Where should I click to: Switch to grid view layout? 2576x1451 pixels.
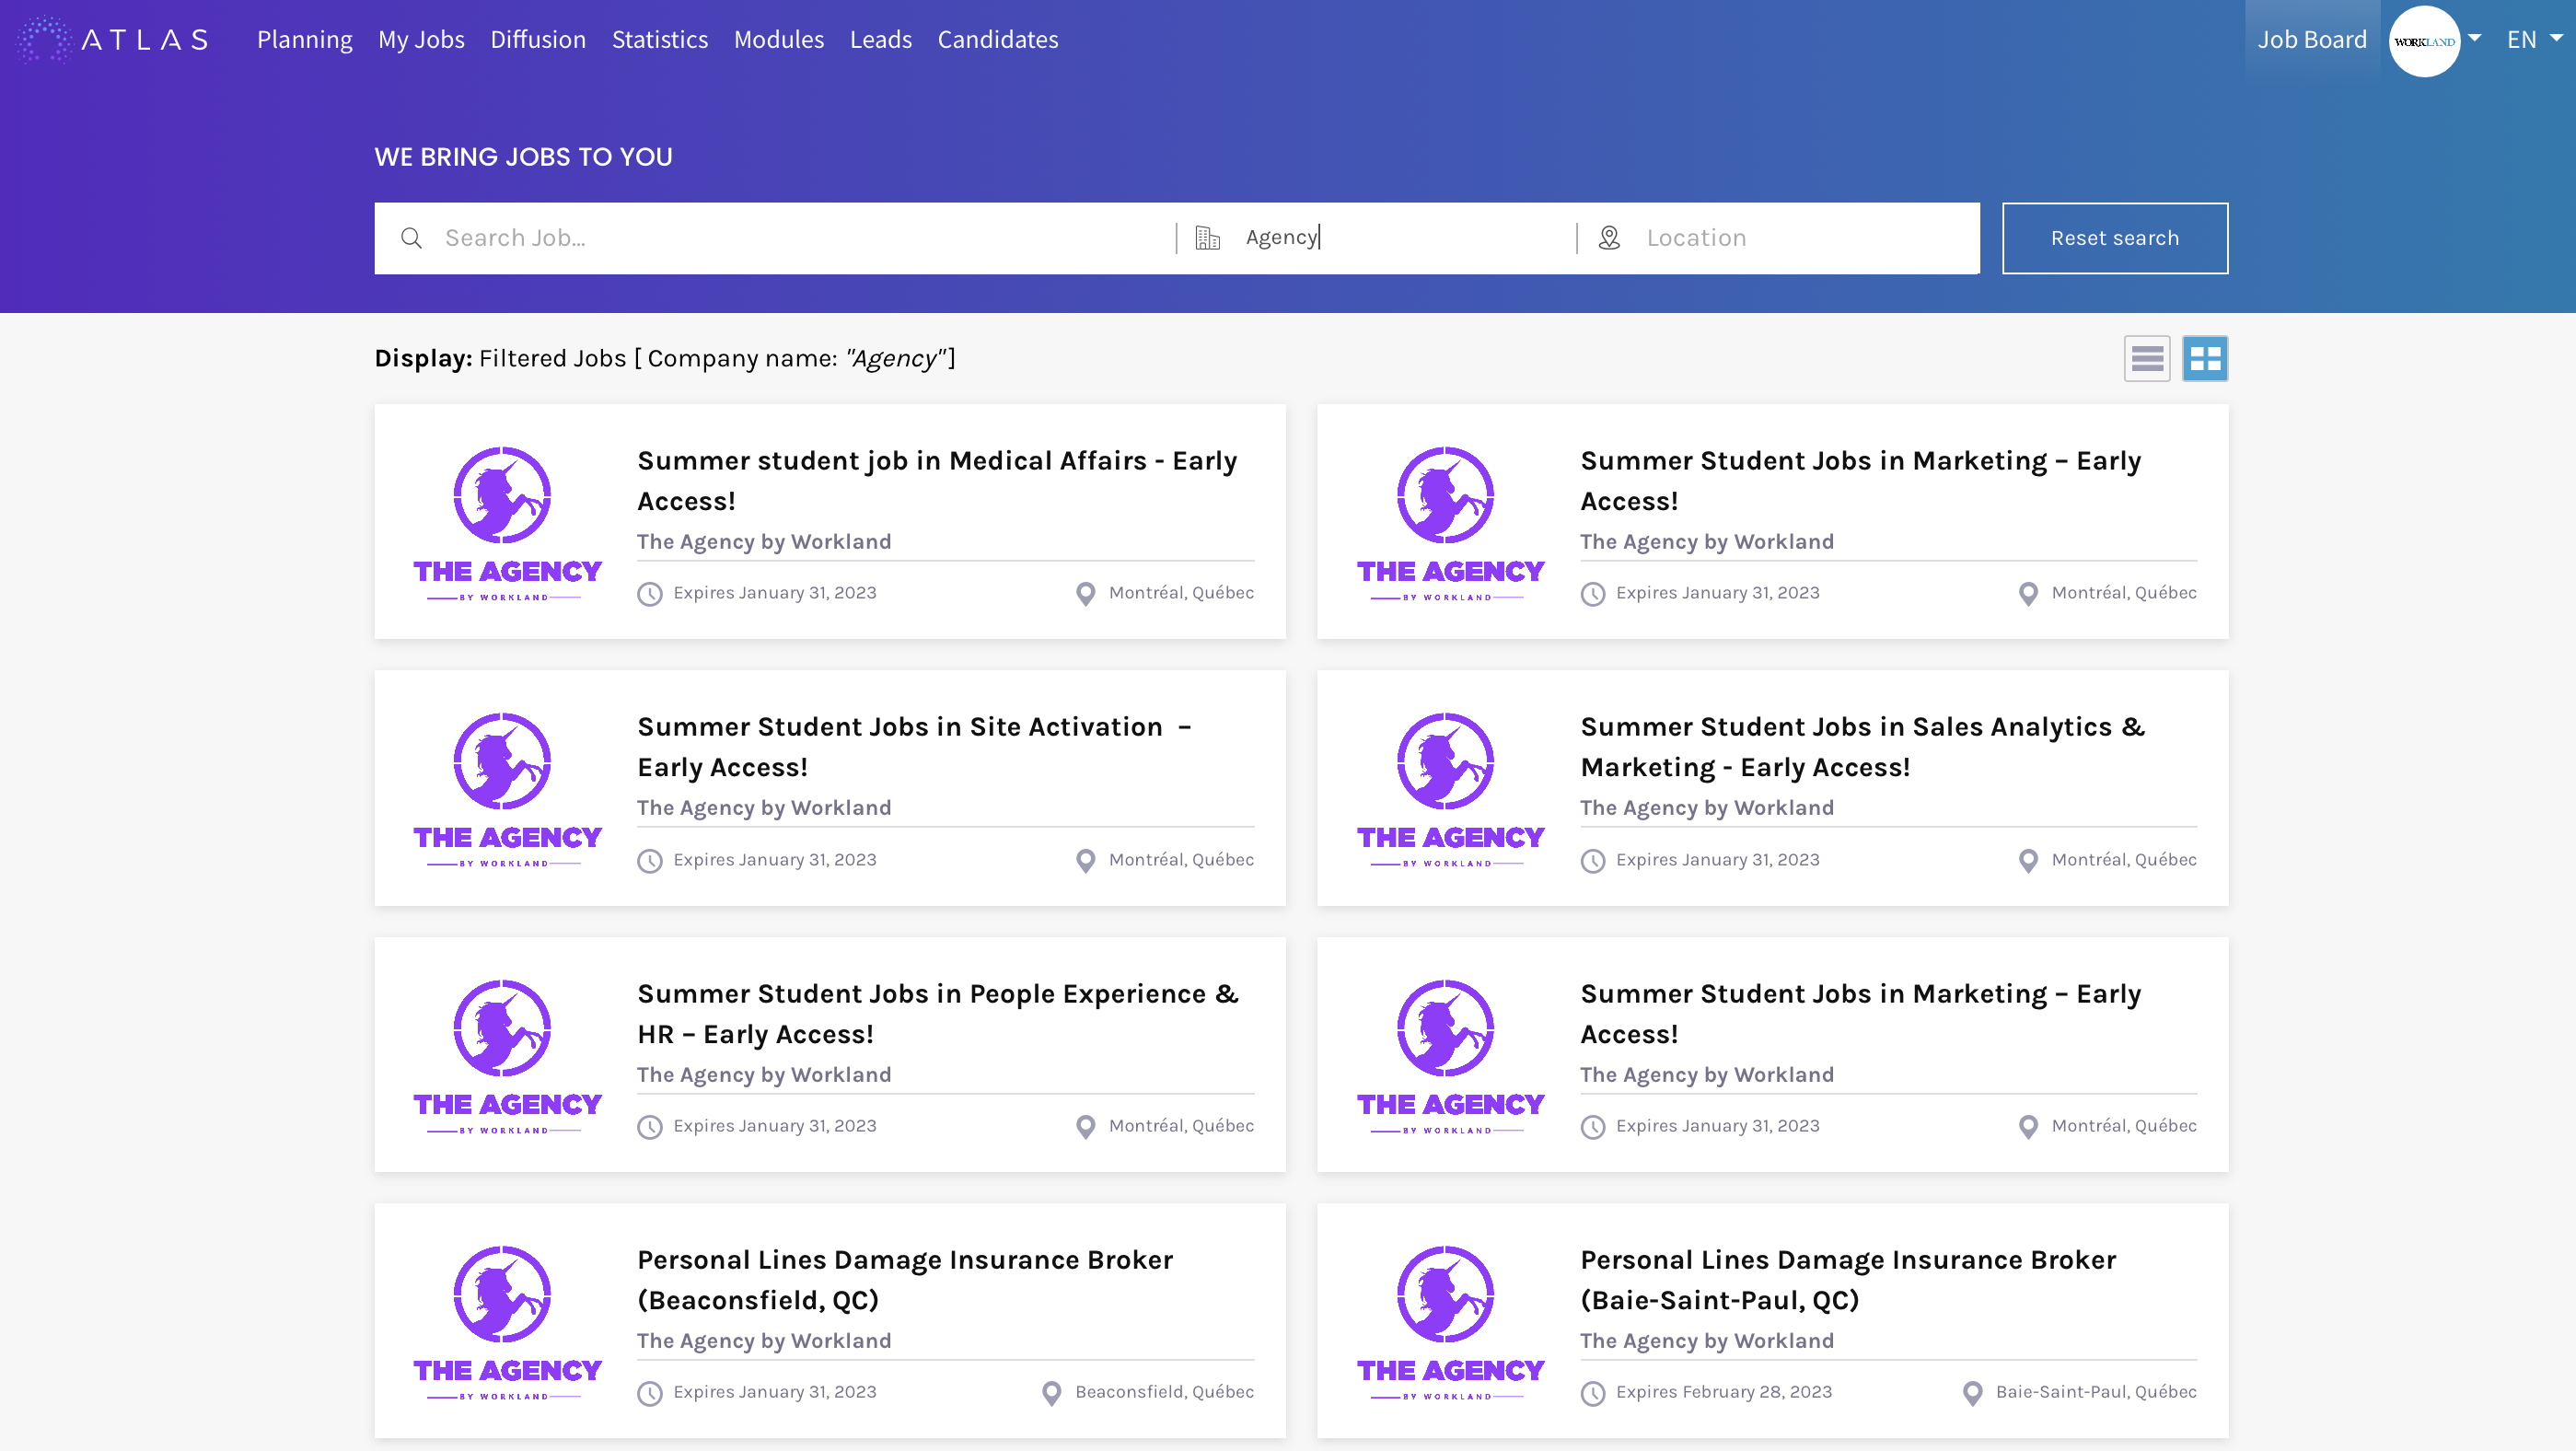pyautogui.click(x=2204, y=359)
